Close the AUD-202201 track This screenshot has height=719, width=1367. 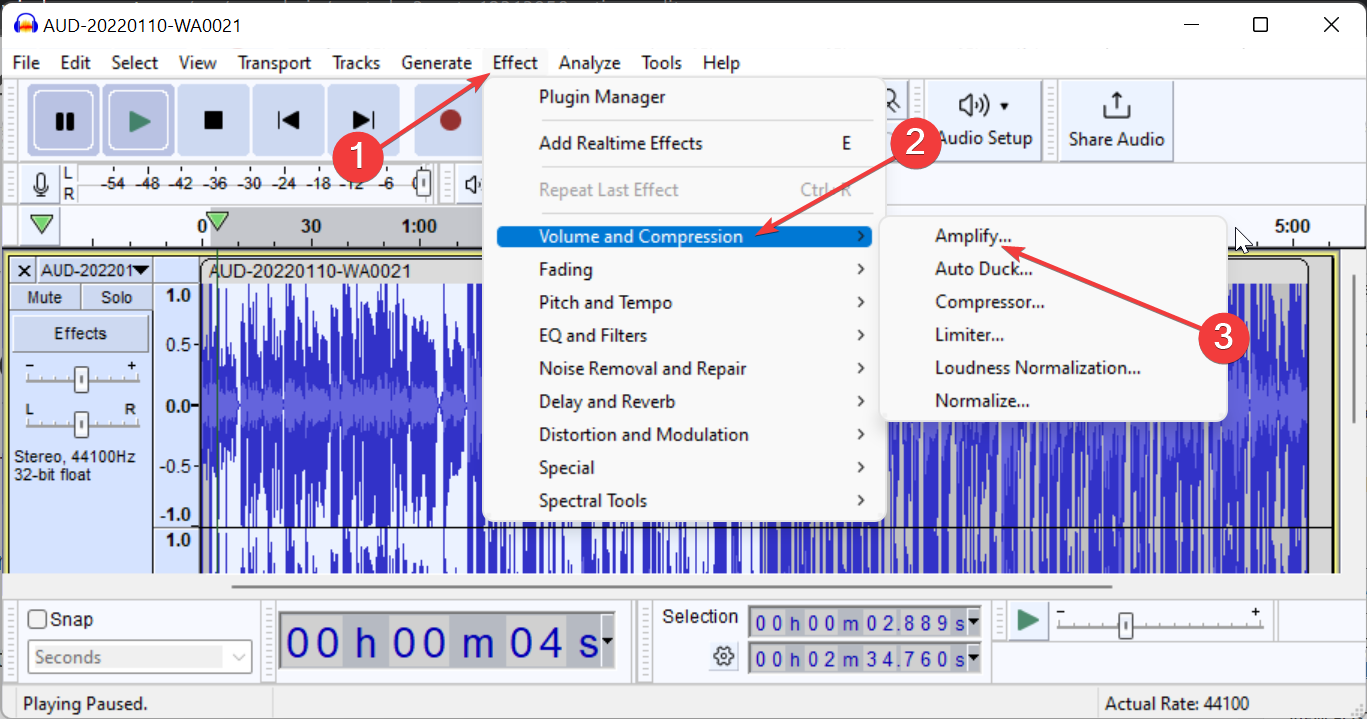[x=23, y=270]
